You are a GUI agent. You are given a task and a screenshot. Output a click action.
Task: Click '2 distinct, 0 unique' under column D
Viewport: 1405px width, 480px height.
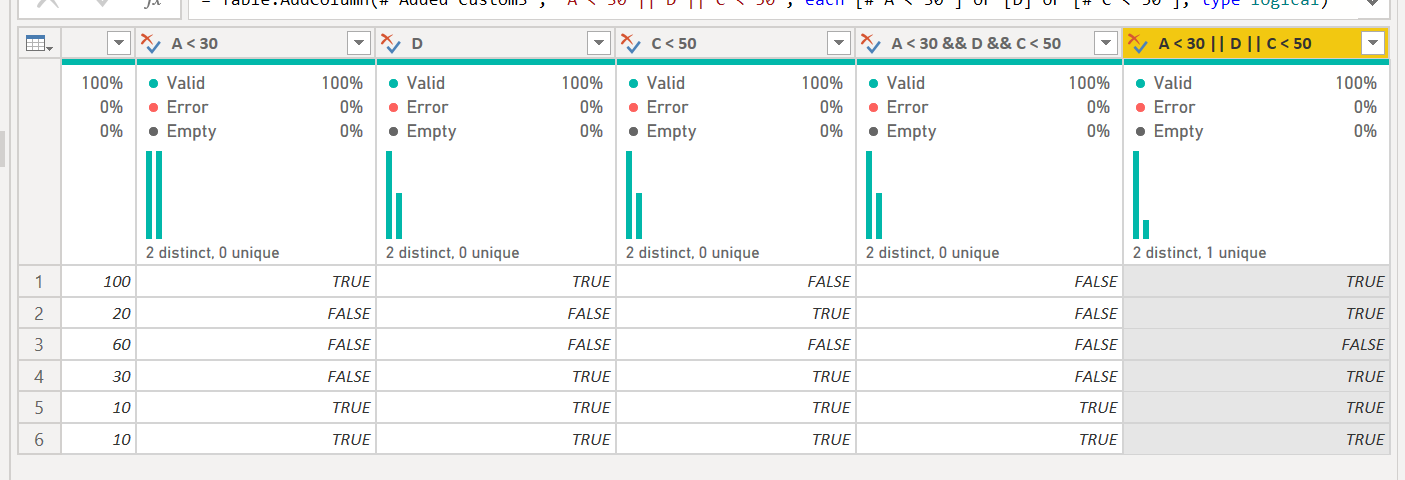(x=452, y=253)
